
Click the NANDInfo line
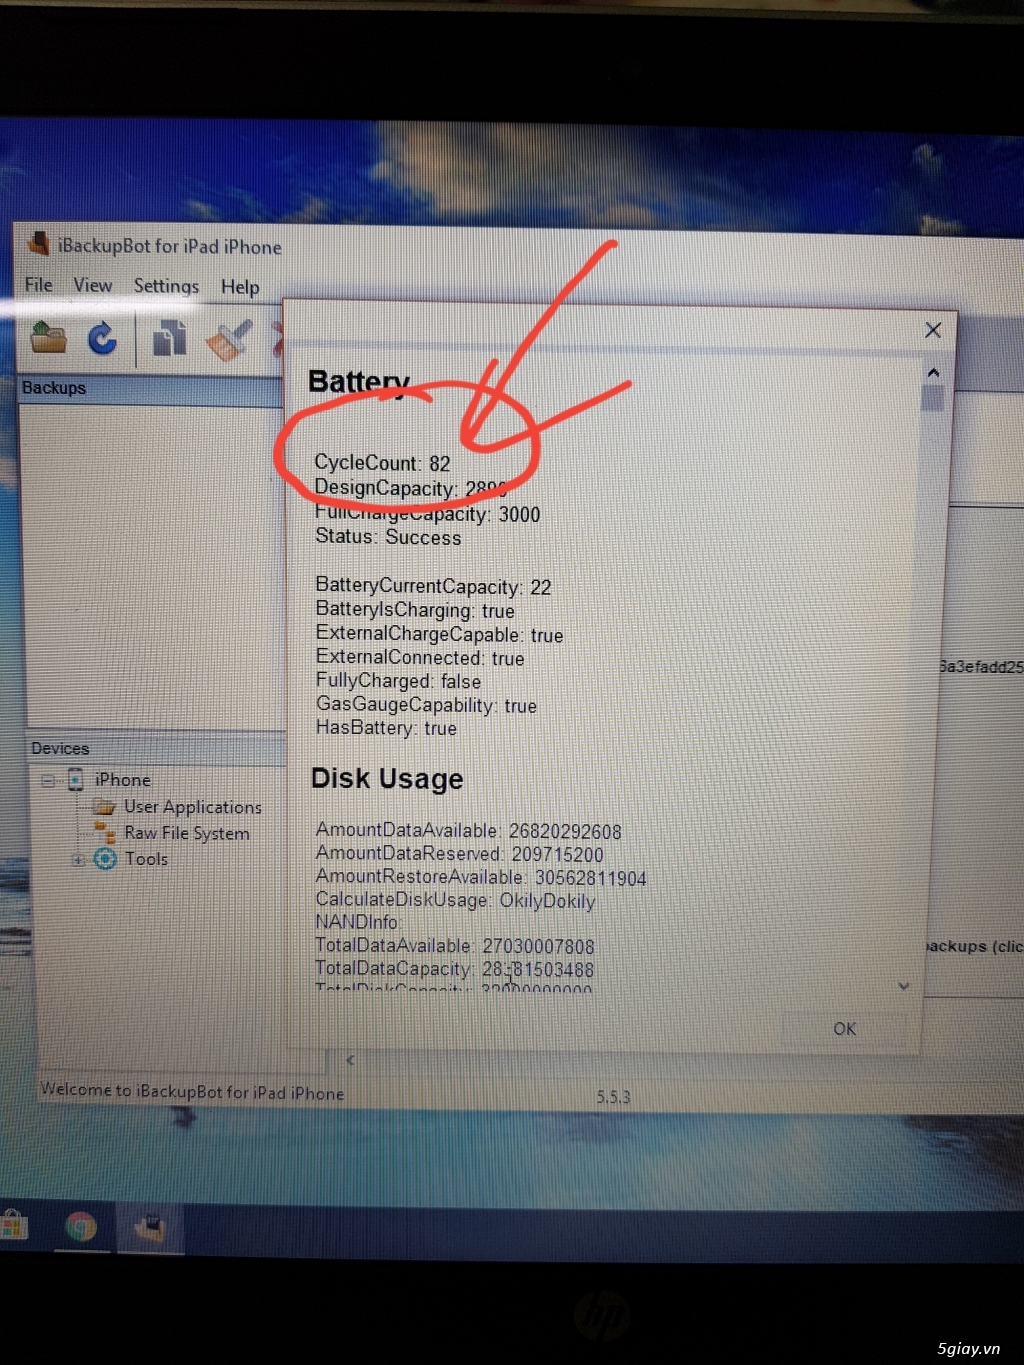coord(356,922)
